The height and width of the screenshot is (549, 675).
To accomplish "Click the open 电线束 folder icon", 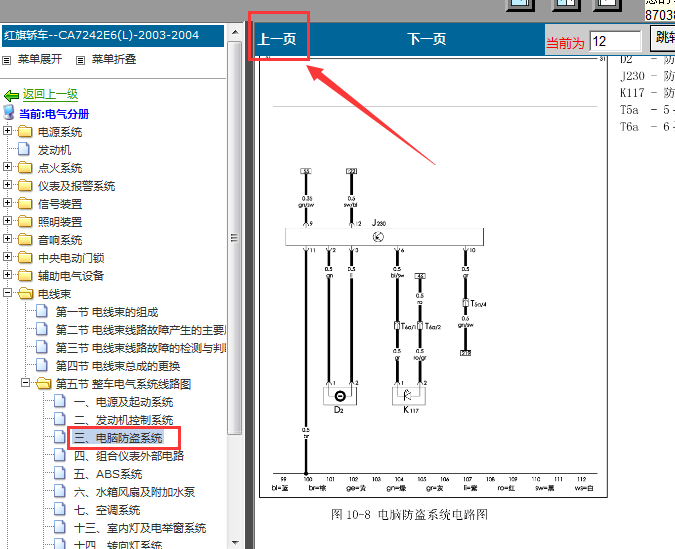I will (x=26, y=294).
